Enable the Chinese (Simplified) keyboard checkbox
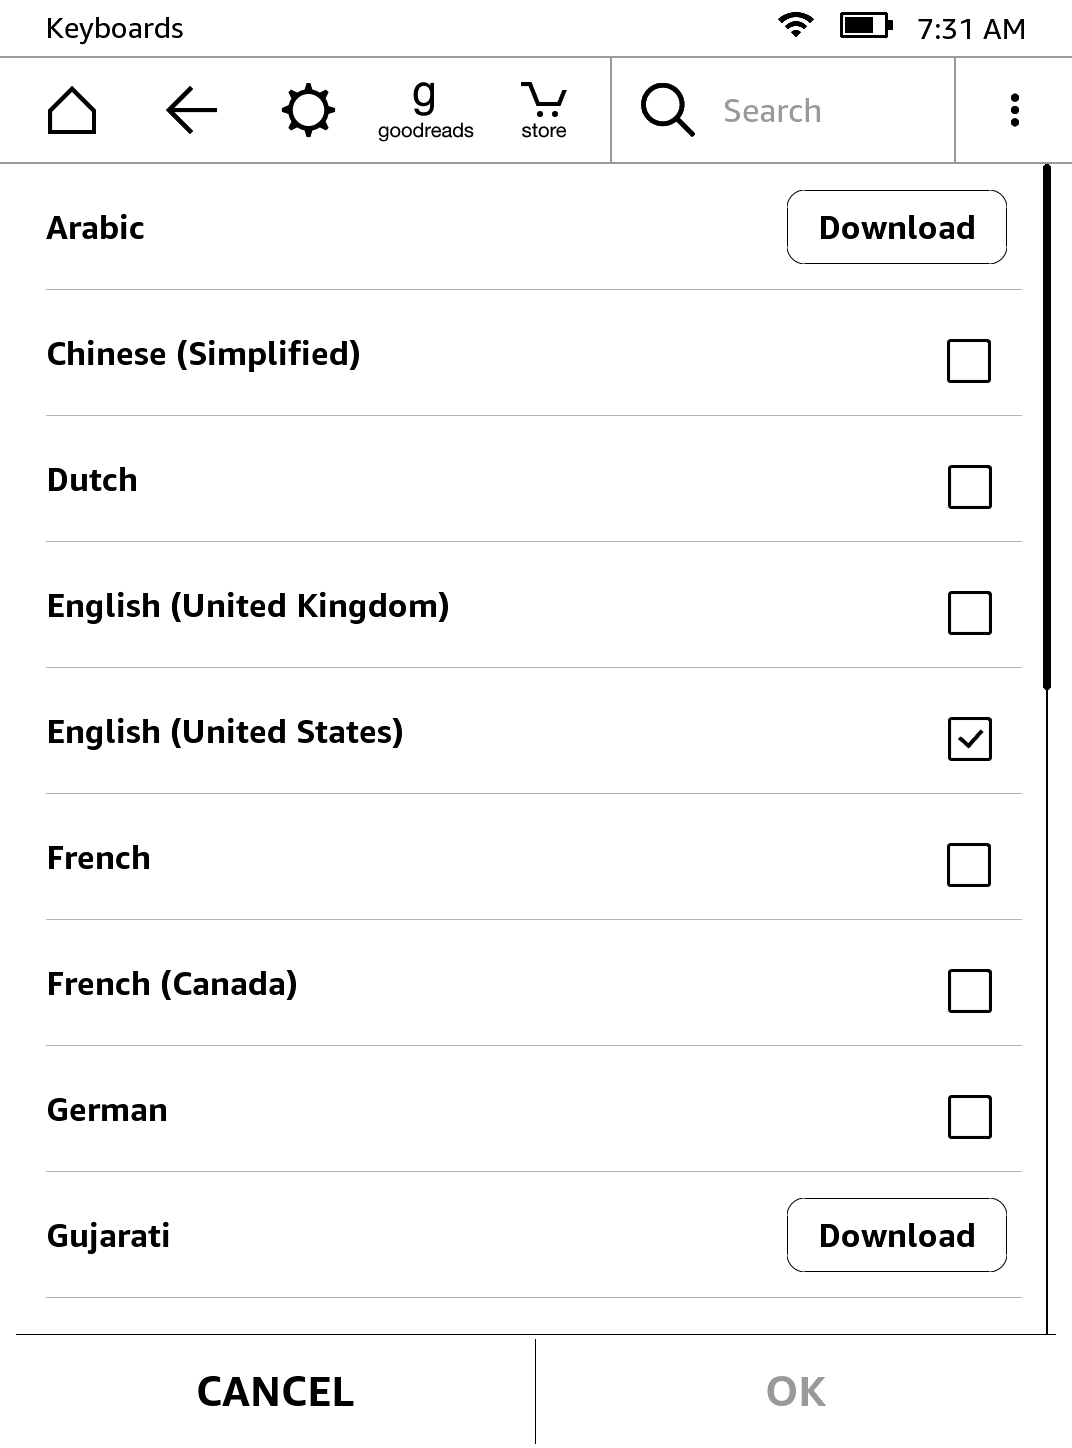This screenshot has width=1072, height=1448. [968, 361]
